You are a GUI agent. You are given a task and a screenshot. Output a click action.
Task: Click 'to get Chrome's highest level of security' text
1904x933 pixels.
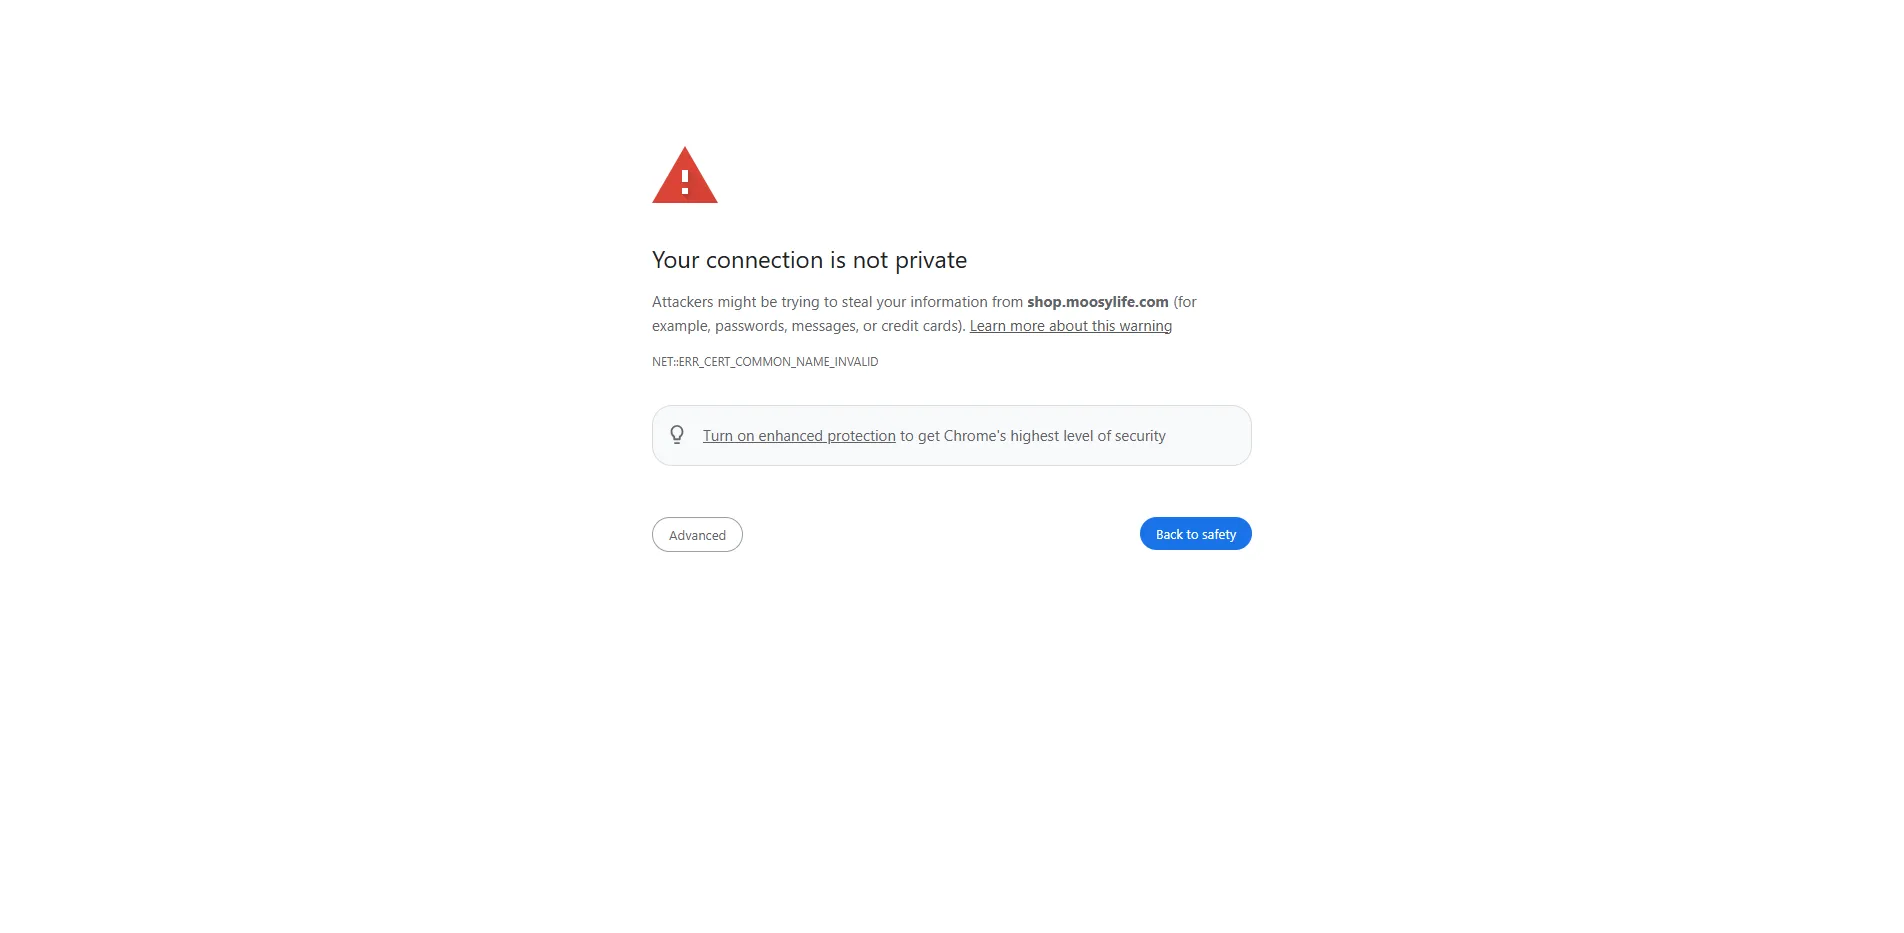1033,436
